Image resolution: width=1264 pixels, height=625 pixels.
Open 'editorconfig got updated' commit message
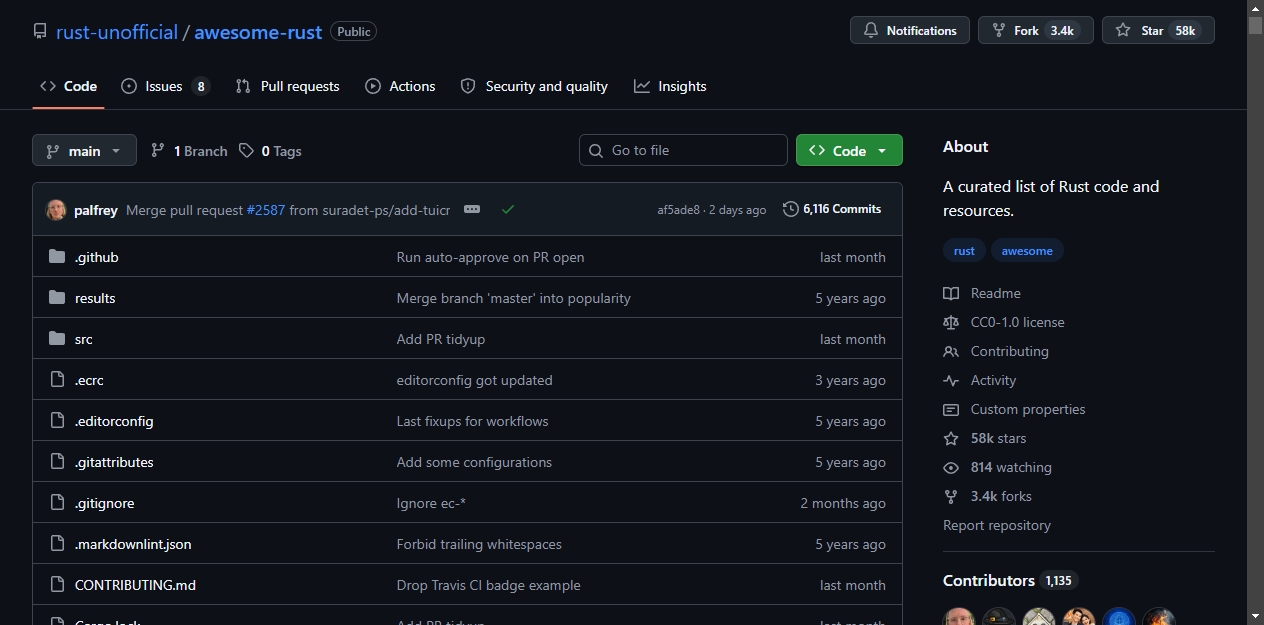pyautogui.click(x=474, y=380)
